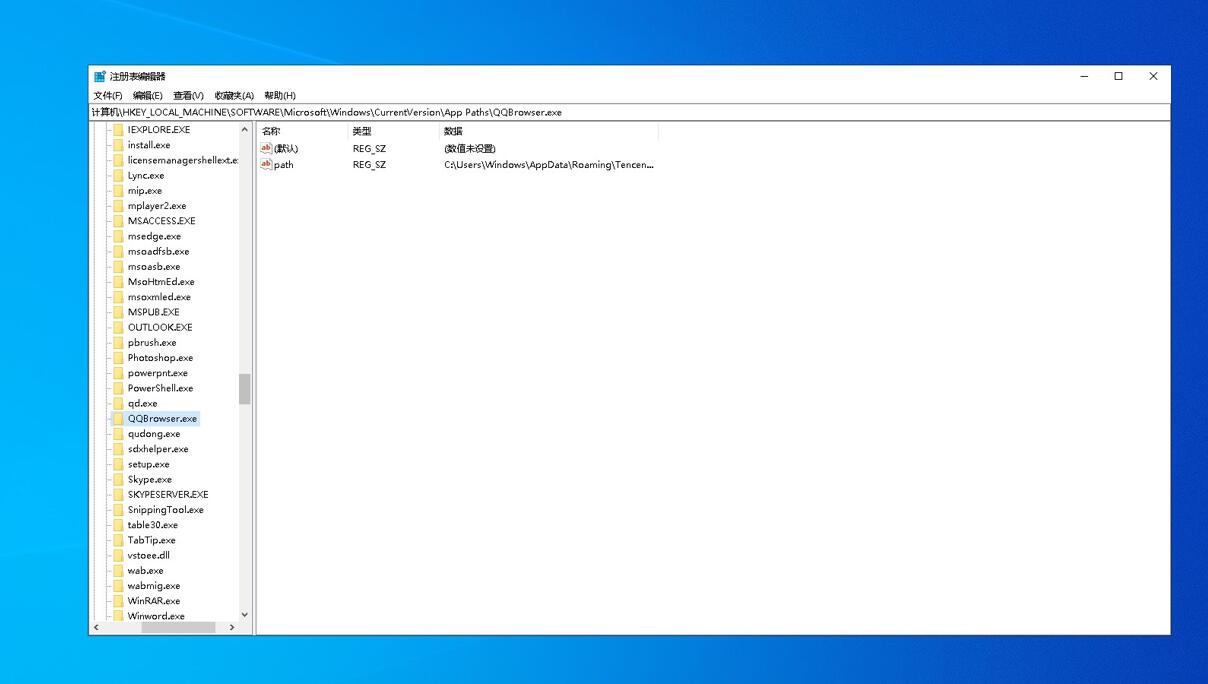Select the pbrush.exe key

pyautogui.click(x=152, y=343)
